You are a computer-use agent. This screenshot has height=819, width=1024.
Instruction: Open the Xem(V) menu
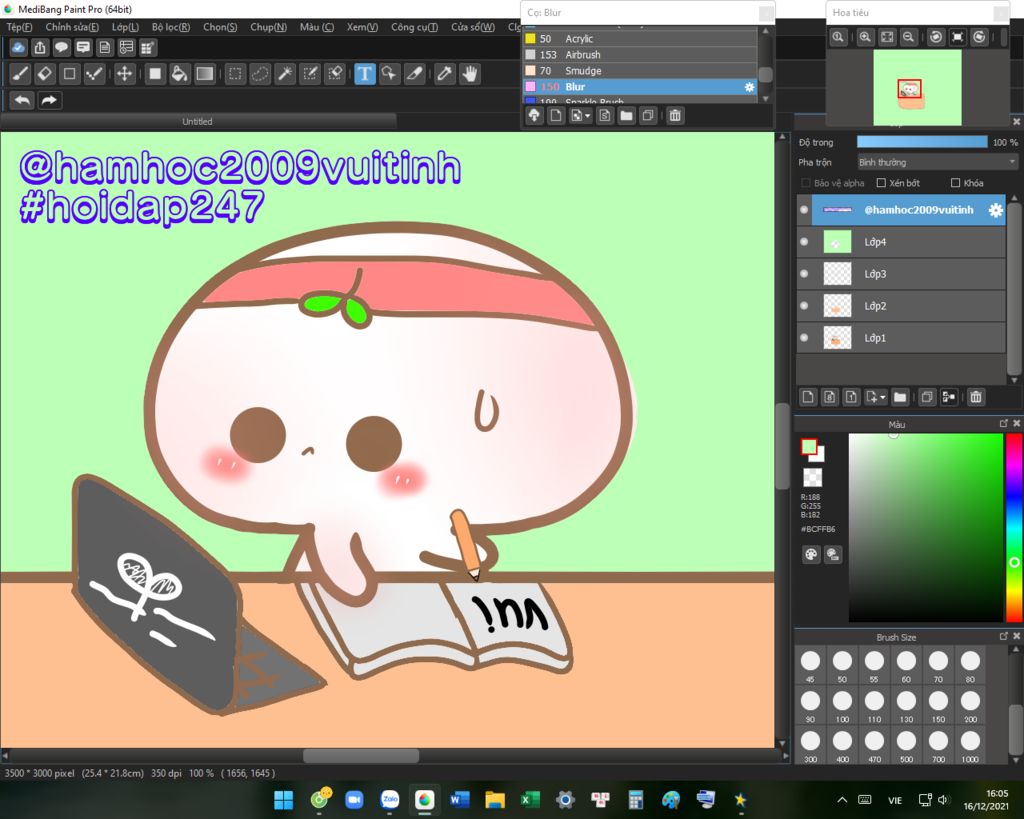tap(362, 27)
